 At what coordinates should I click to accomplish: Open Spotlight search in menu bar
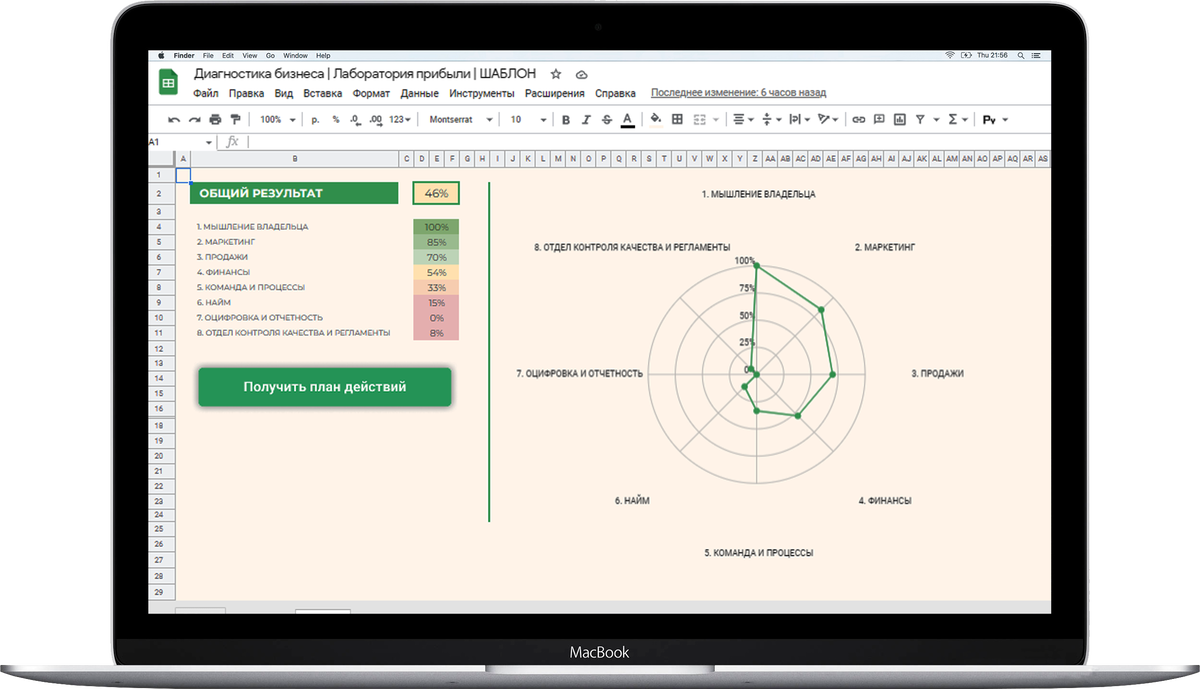(1021, 55)
